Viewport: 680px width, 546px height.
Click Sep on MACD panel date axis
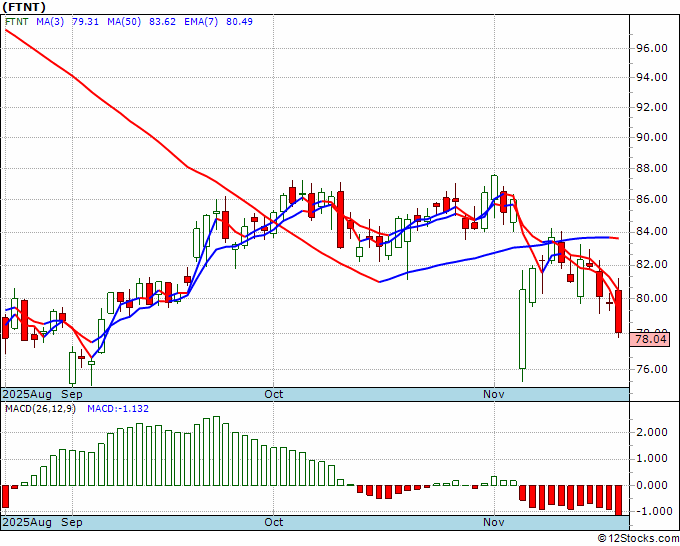(x=72, y=522)
